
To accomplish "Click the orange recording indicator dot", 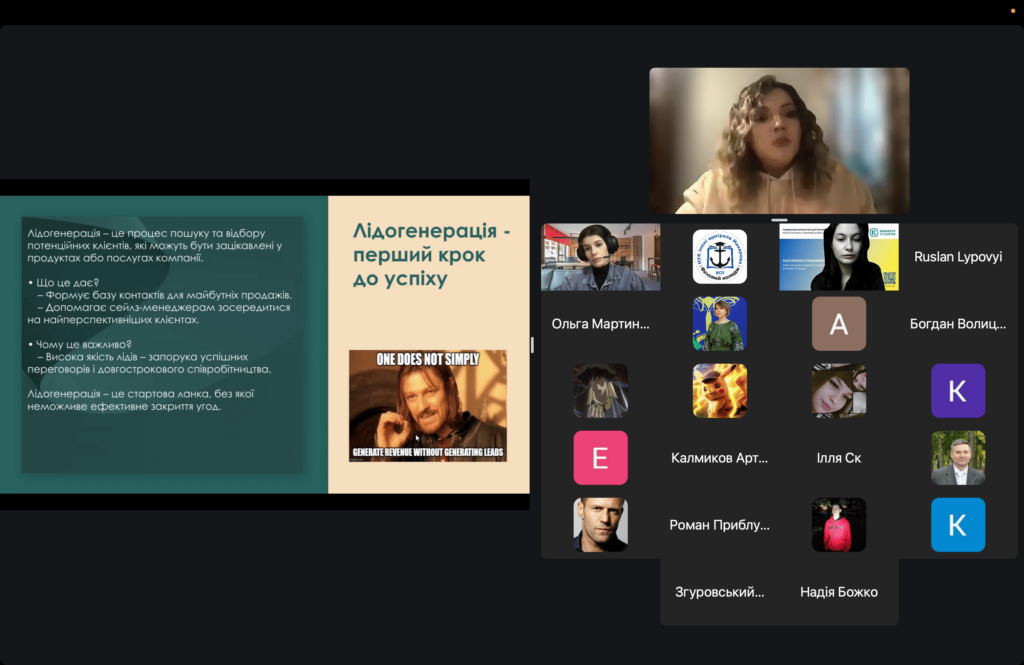I will pos(1013,10).
